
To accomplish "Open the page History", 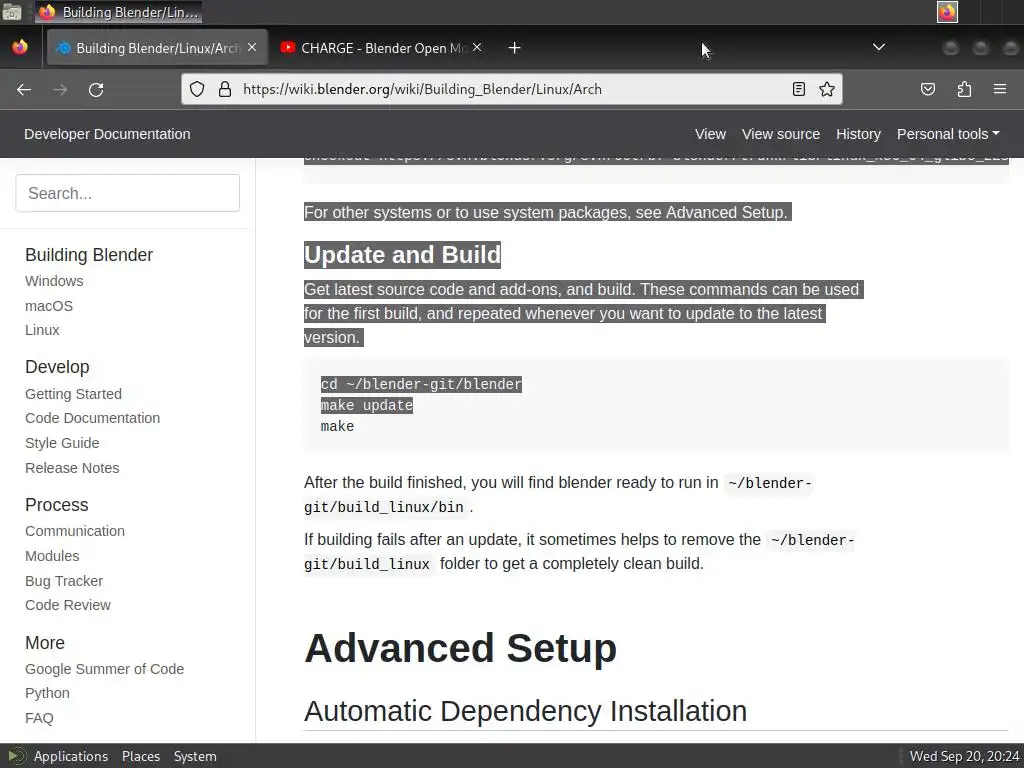I will point(858,134).
